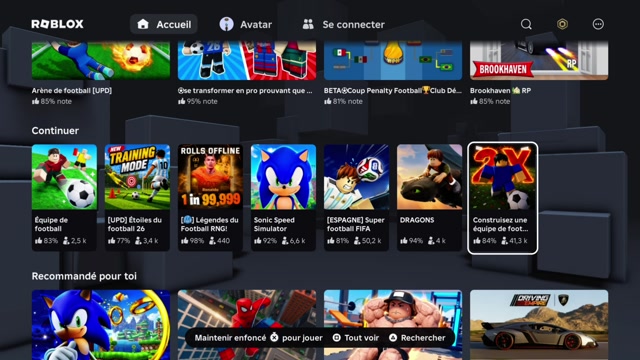This screenshot has width=640, height=360.
Task: Click the Maintenir enfoncé pour jouer hint
Action: click(x=258, y=338)
